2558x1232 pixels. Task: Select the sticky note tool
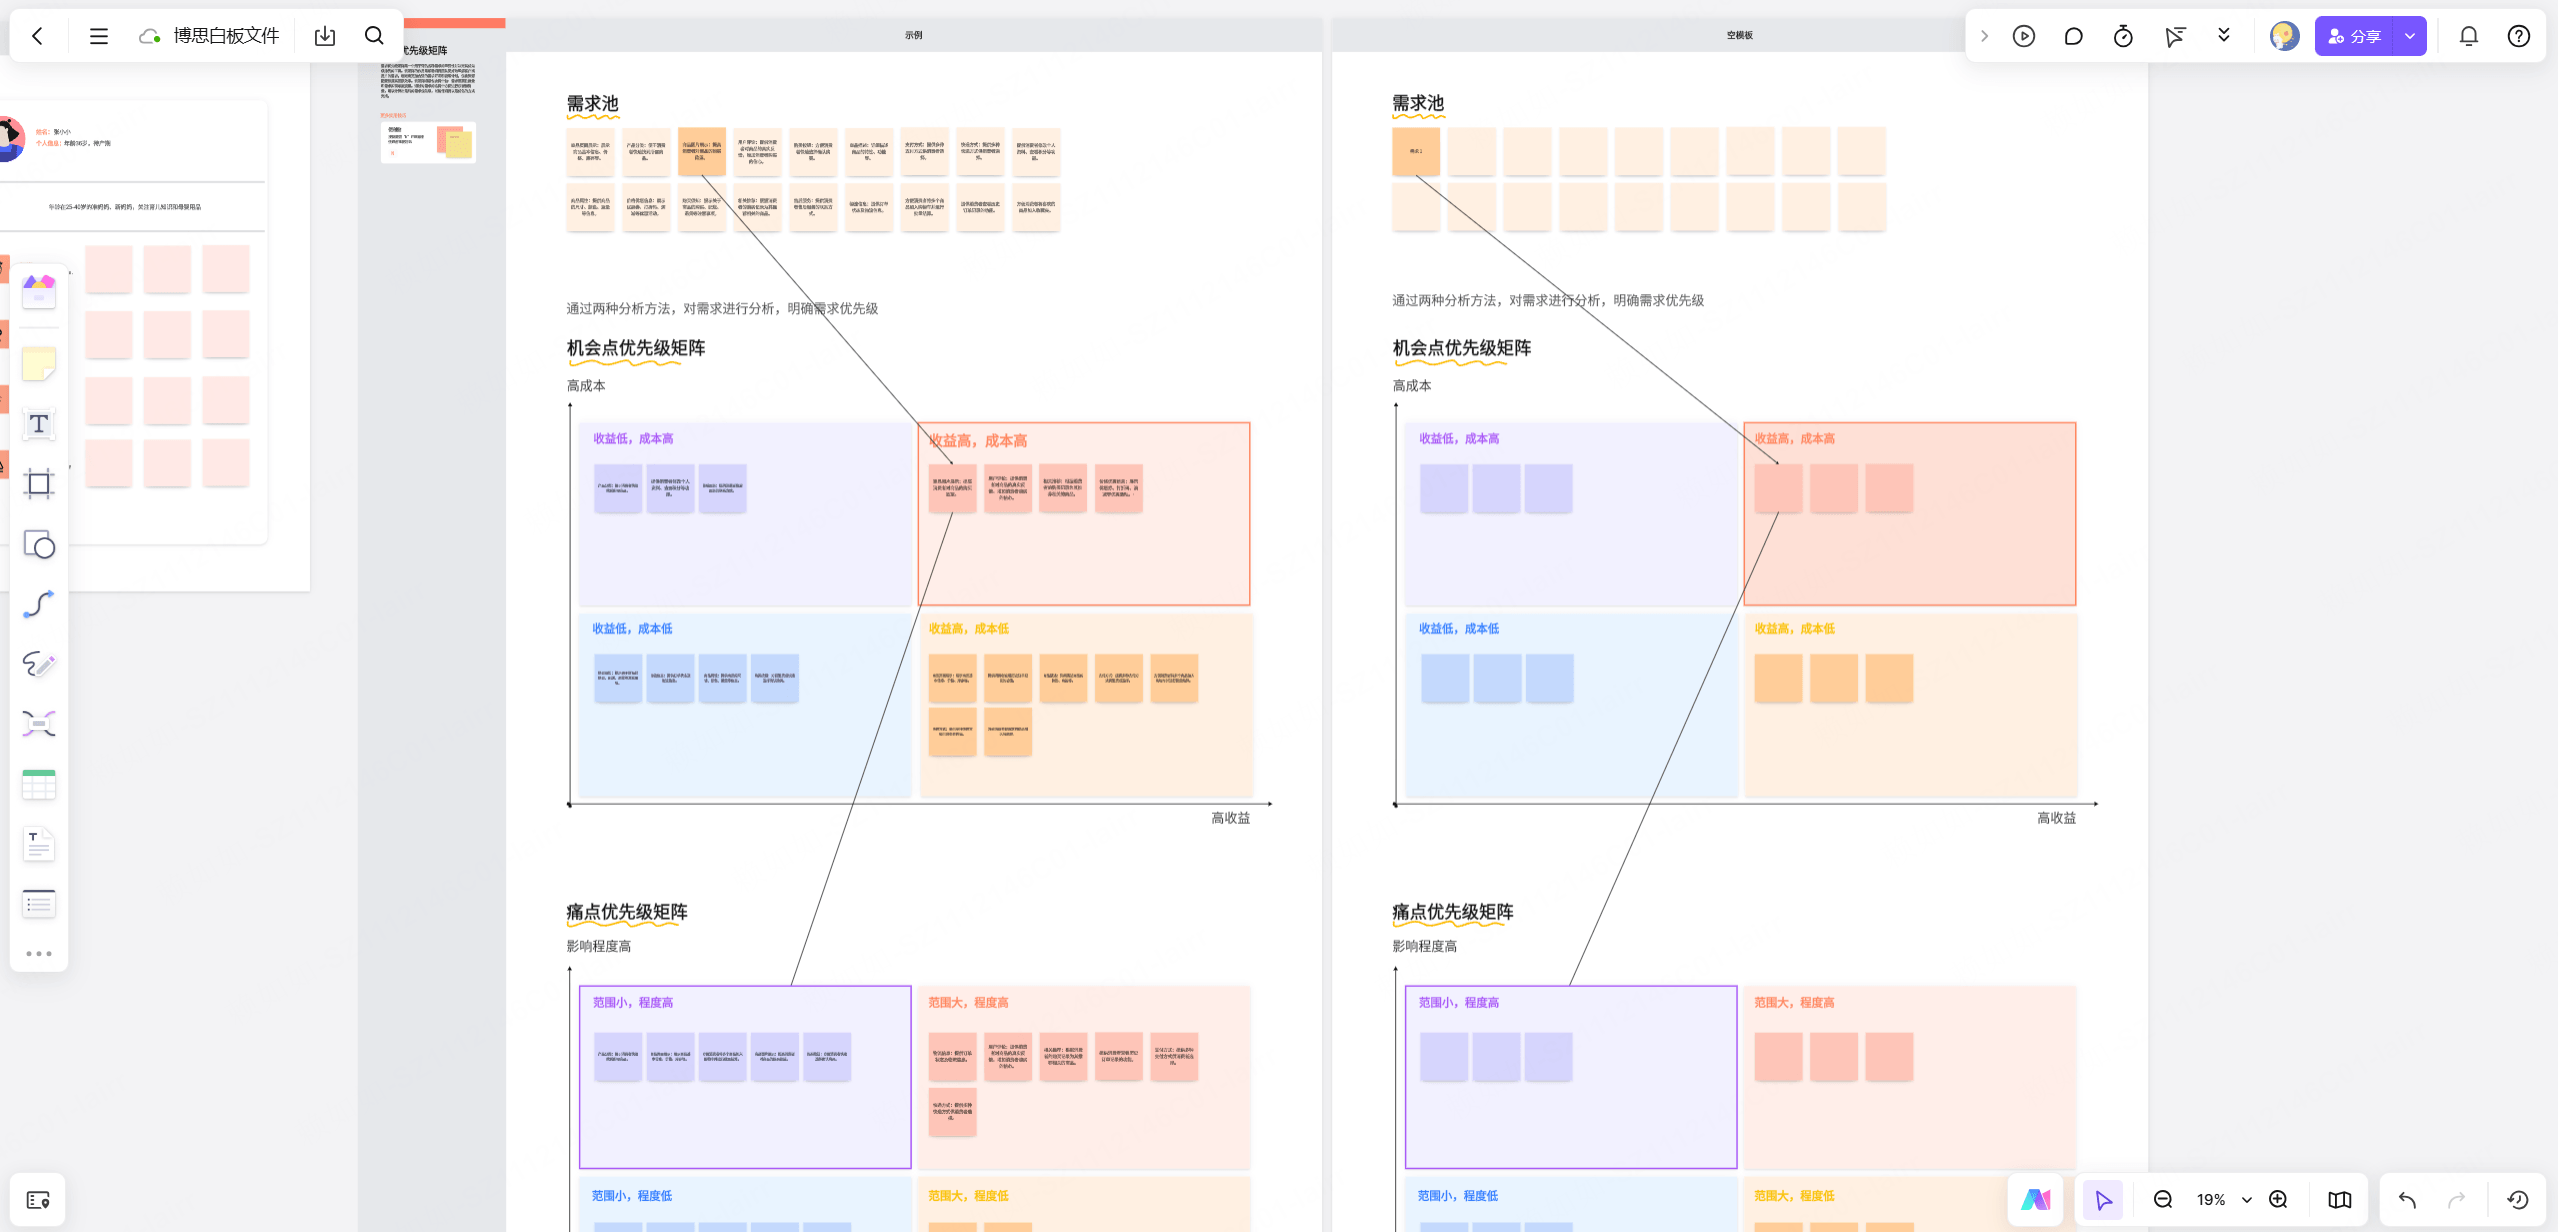click(x=38, y=364)
